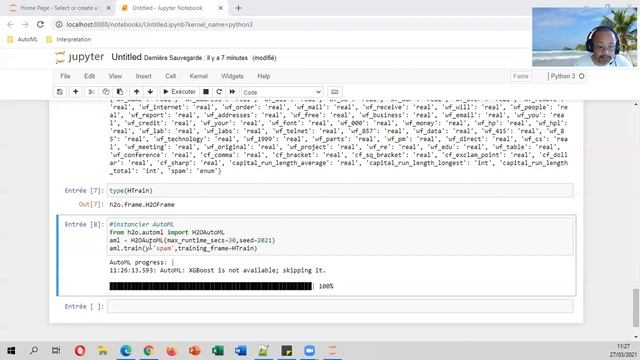
Task: Move the selected cell up
Action: (136, 92)
